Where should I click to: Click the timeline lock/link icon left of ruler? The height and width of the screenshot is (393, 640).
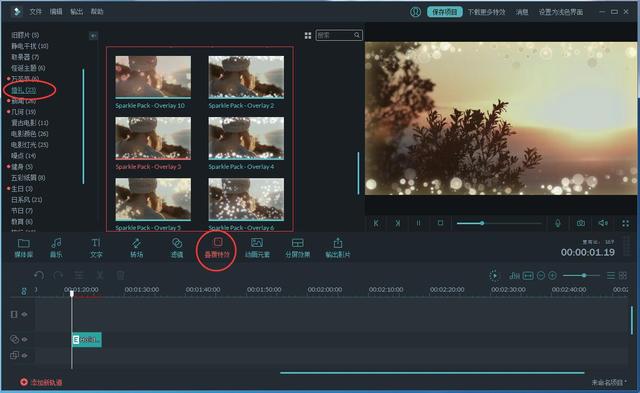[x=24, y=291]
